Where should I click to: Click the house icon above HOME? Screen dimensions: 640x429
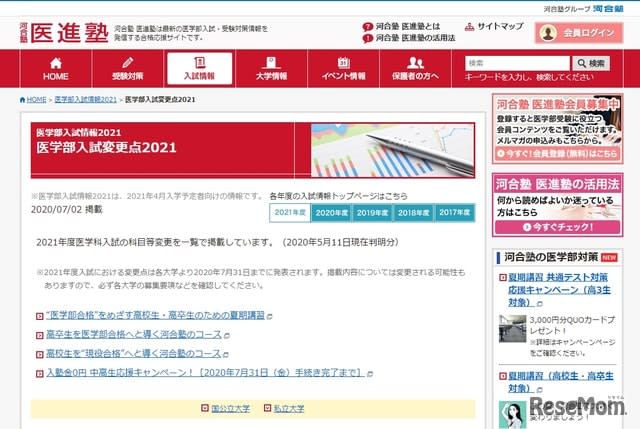[56, 63]
